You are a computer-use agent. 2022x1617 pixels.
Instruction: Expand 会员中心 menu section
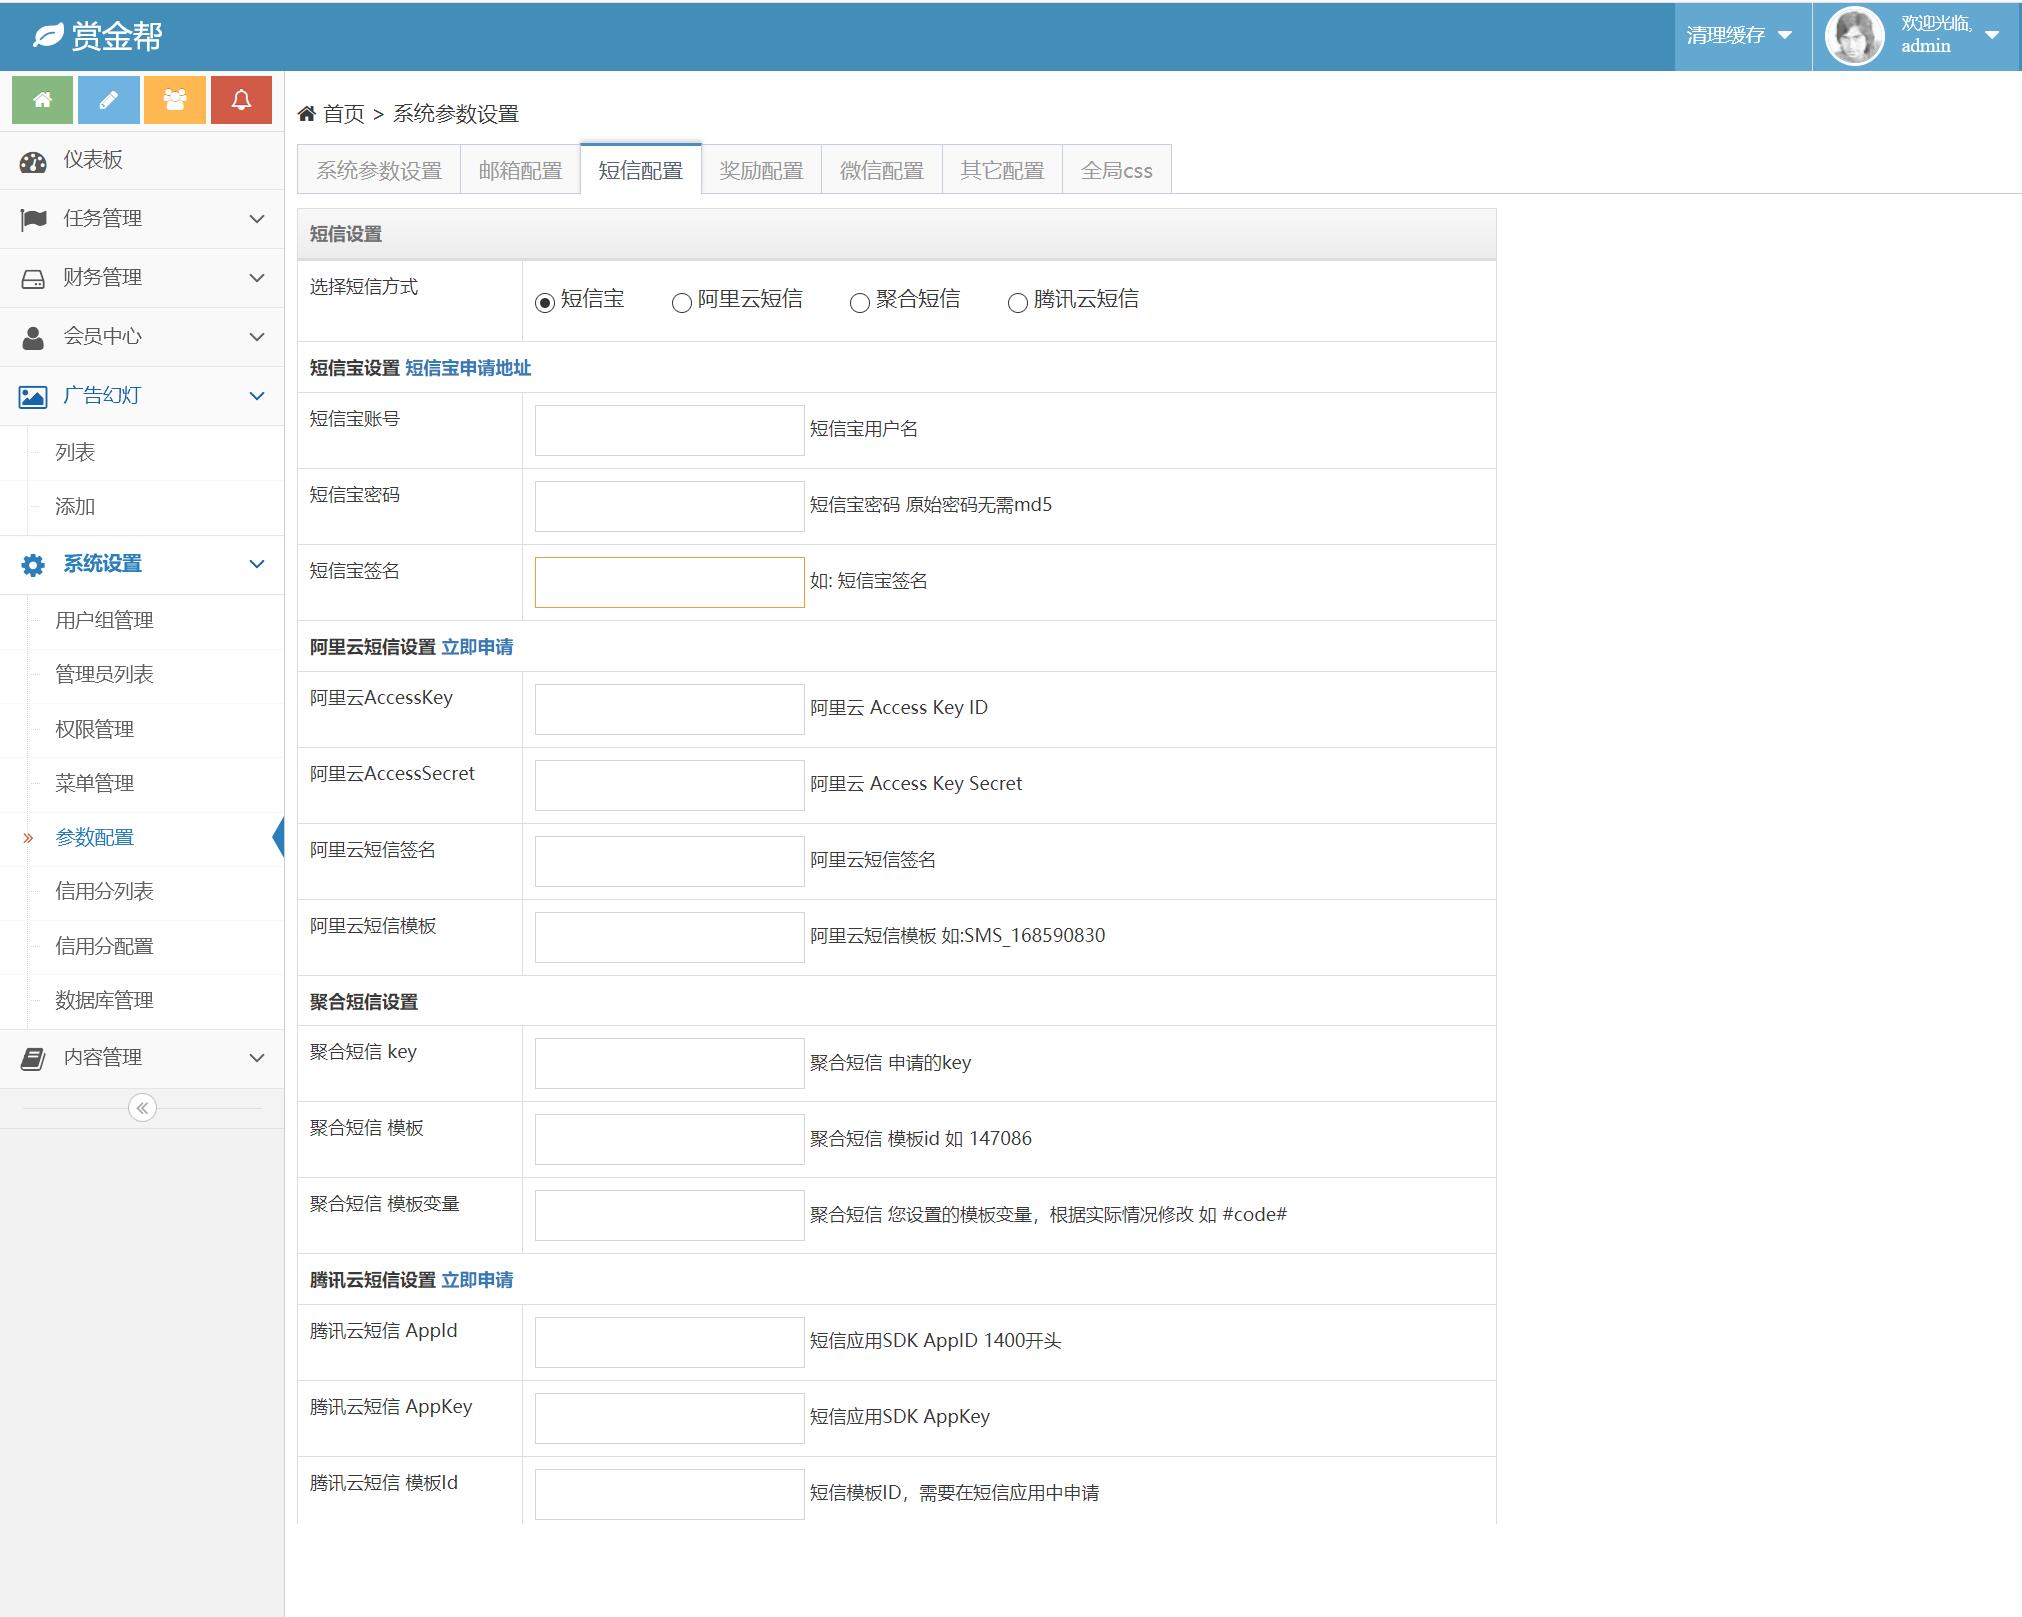point(140,335)
